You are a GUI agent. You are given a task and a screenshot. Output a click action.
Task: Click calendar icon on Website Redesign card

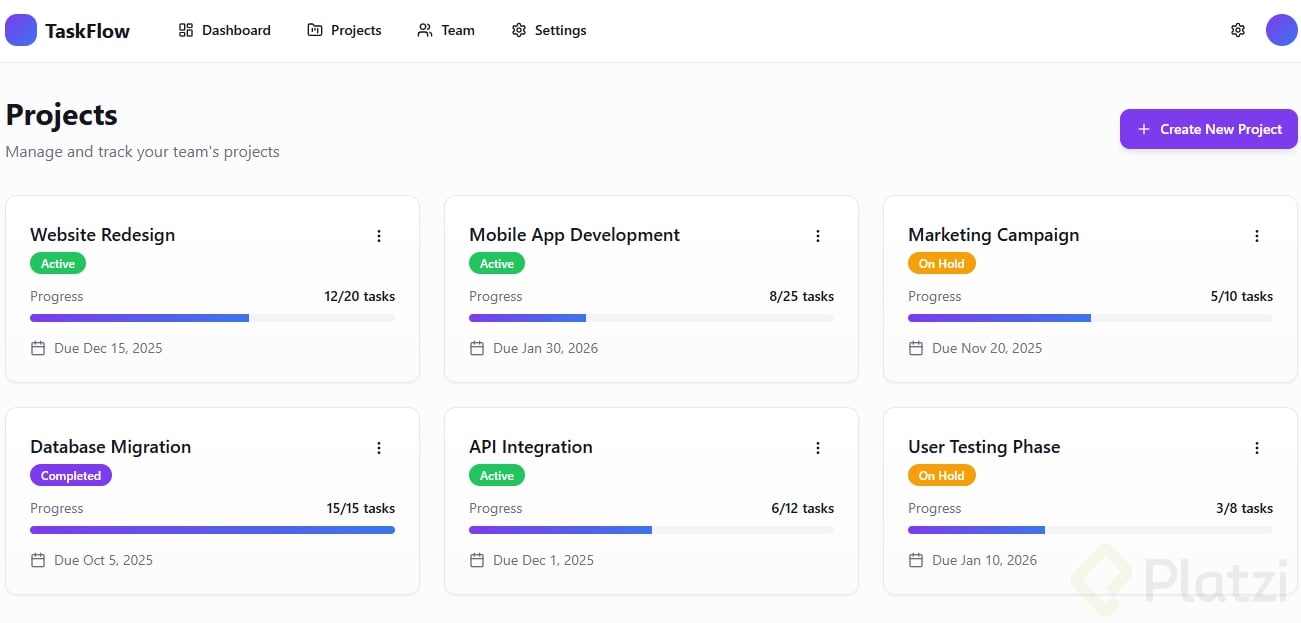(38, 348)
